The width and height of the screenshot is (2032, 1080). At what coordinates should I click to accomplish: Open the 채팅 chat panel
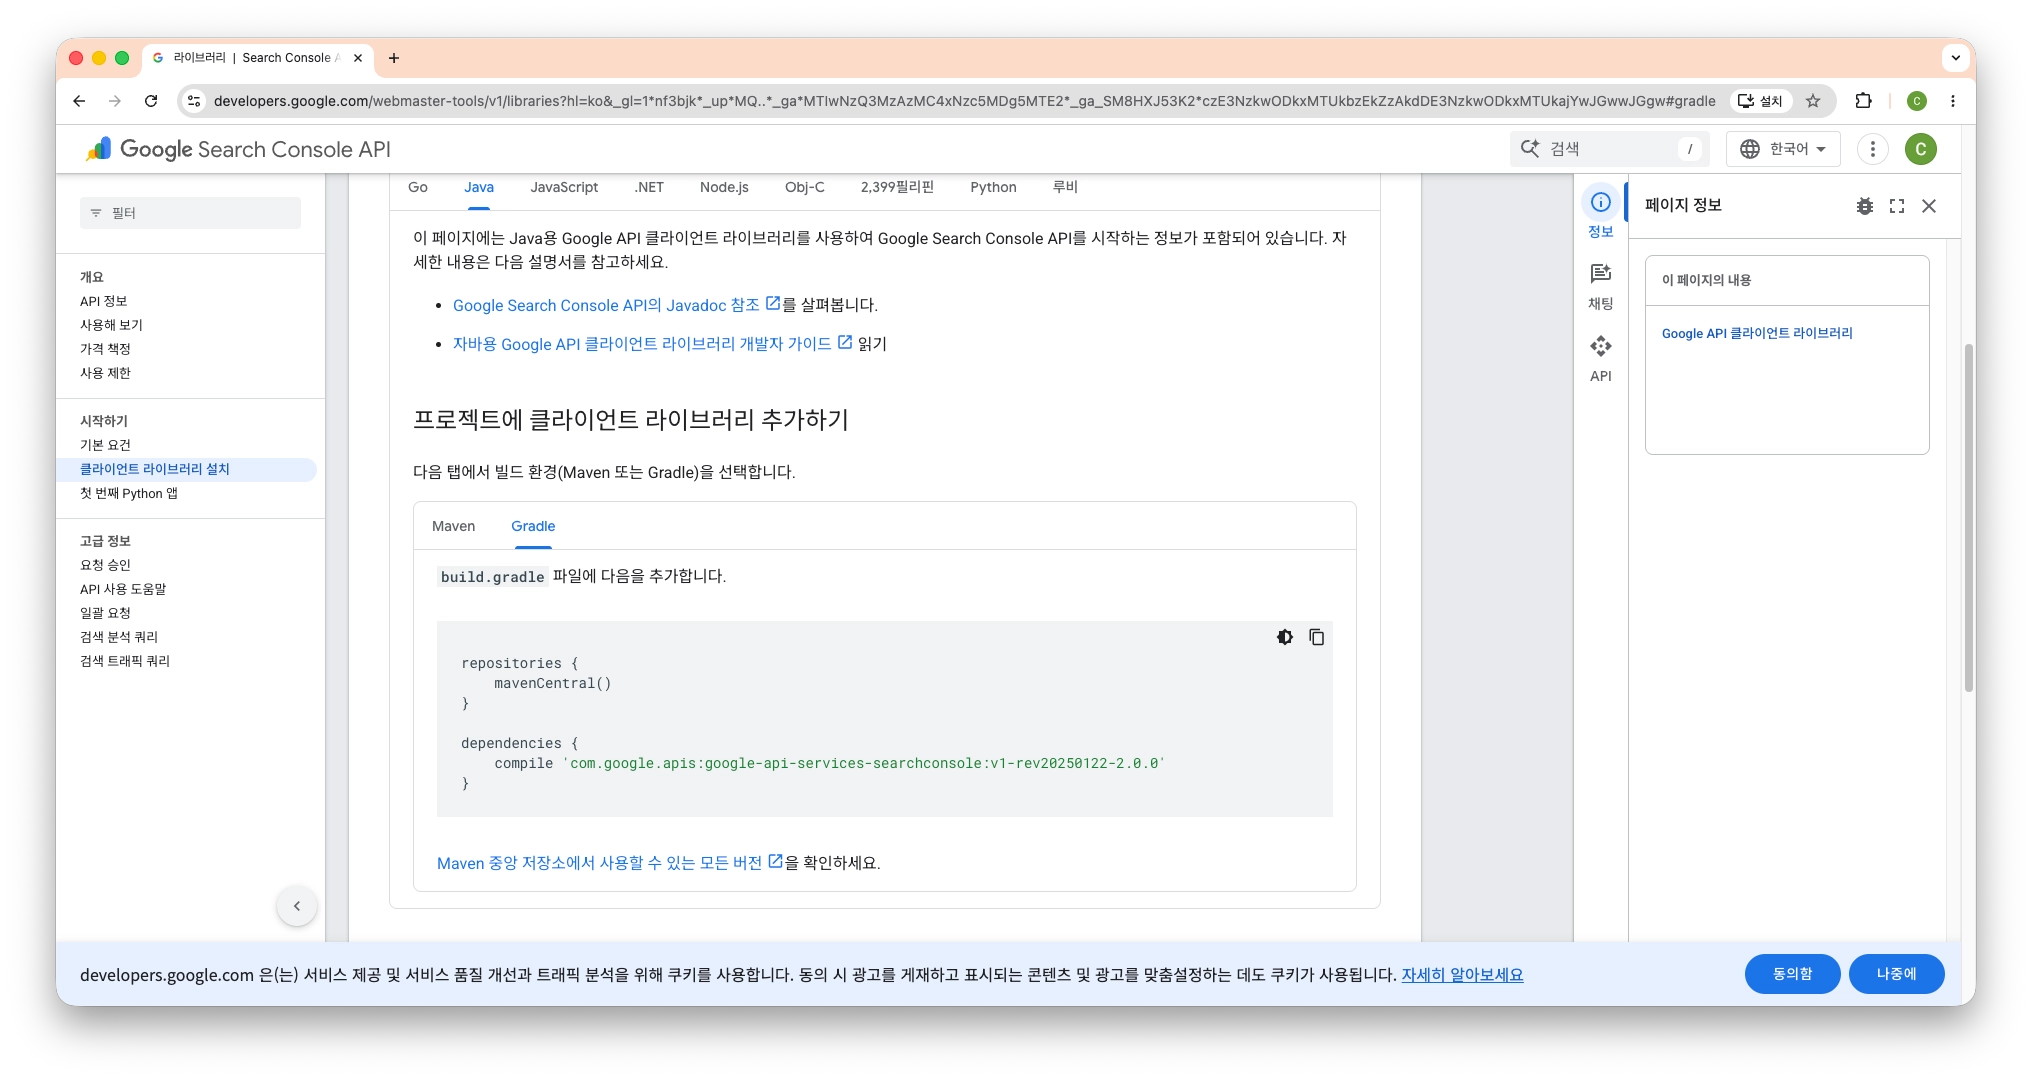tap(1601, 286)
